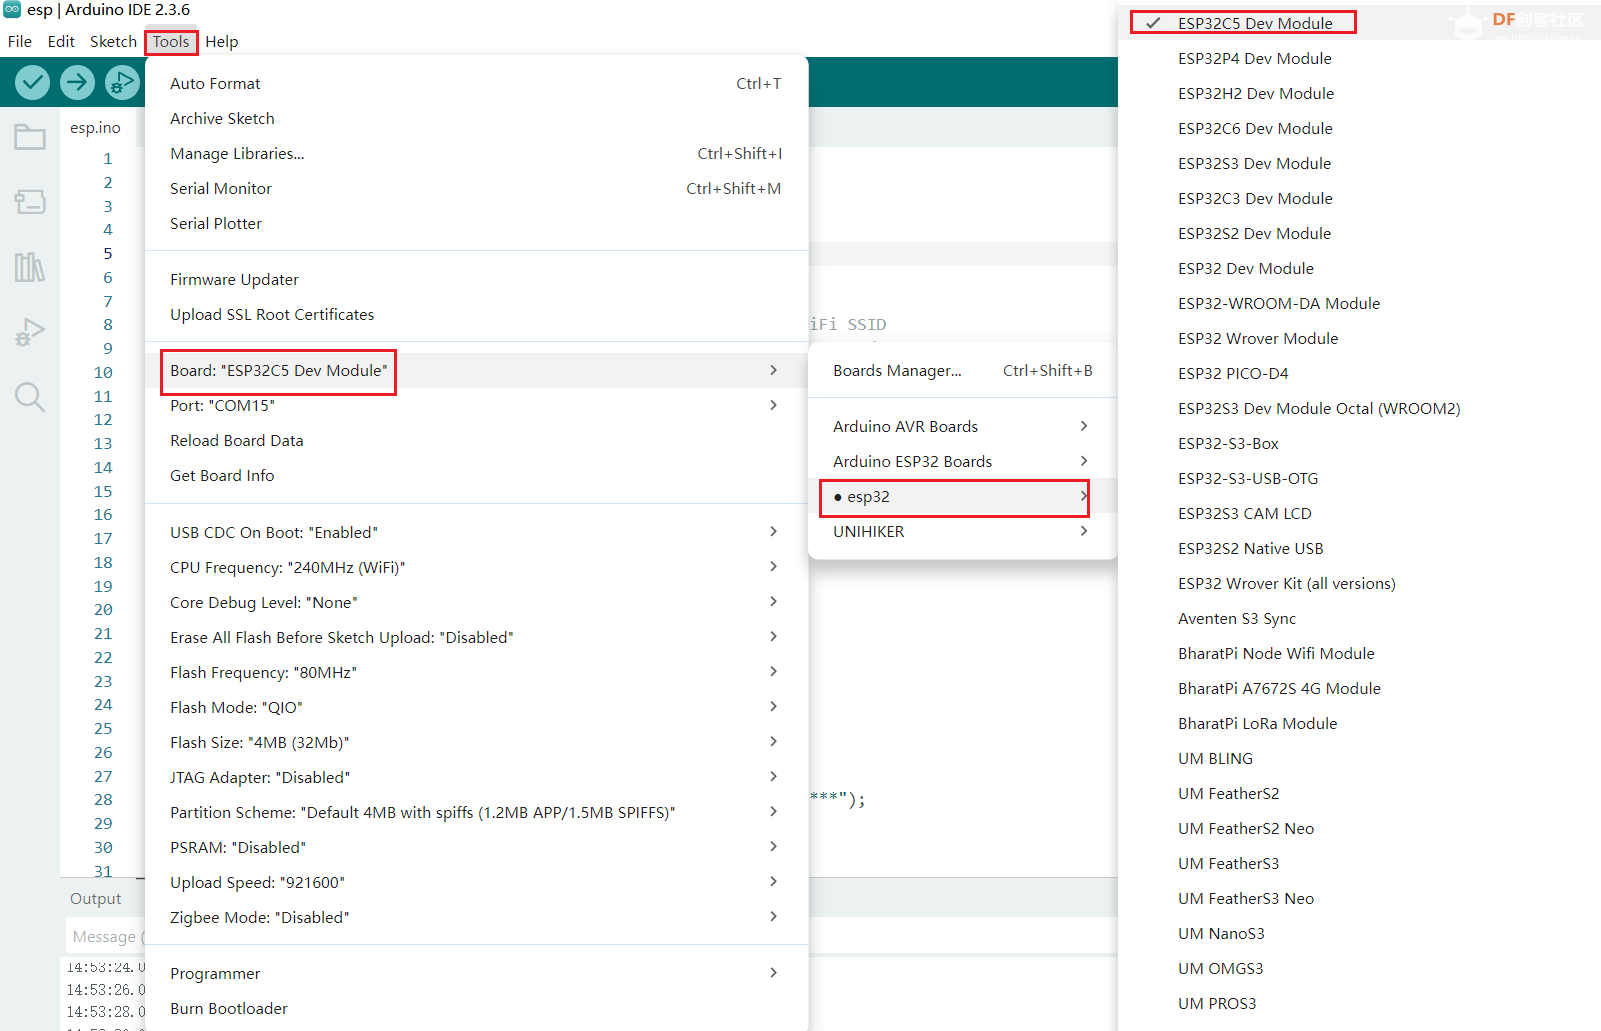Select ESP32C6 Dev Module board
Image resolution: width=1601 pixels, height=1031 pixels.
tap(1359, 129)
